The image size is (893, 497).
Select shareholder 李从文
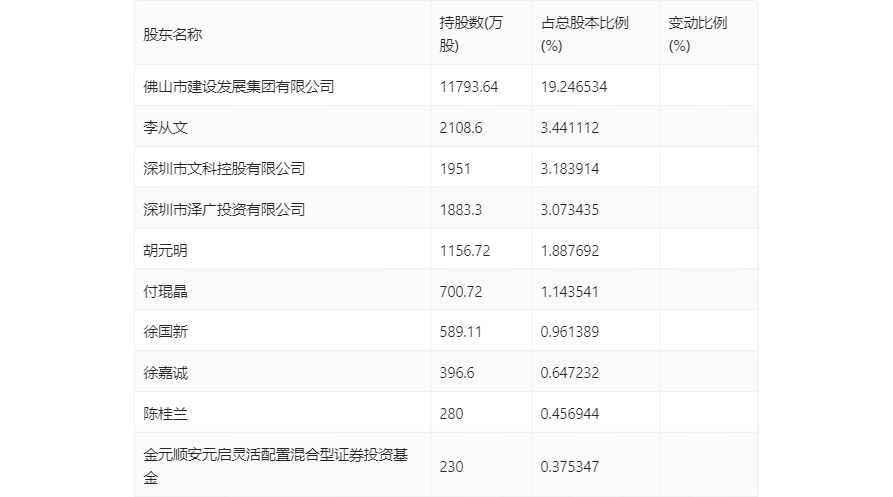pos(165,128)
